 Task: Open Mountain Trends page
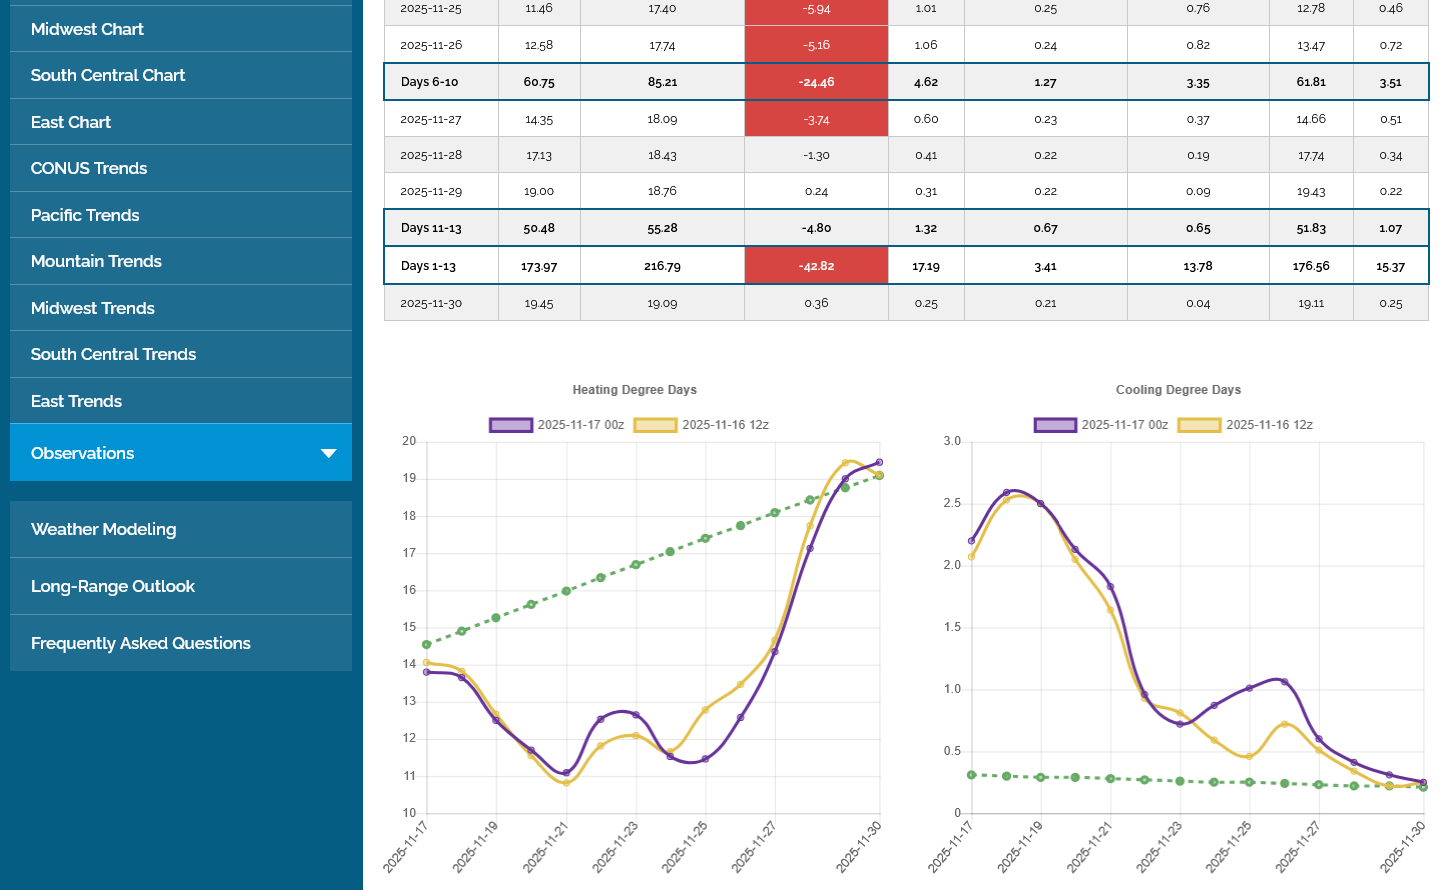[96, 261]
